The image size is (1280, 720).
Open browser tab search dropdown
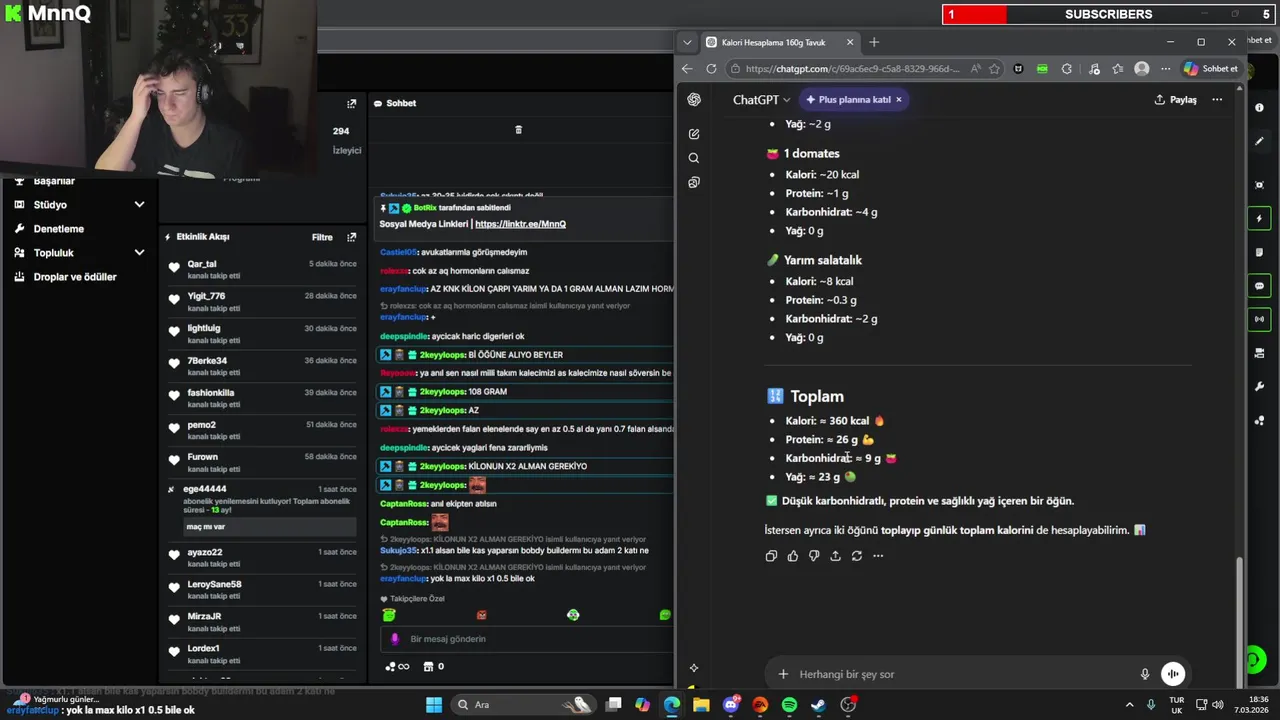(686, 42)
